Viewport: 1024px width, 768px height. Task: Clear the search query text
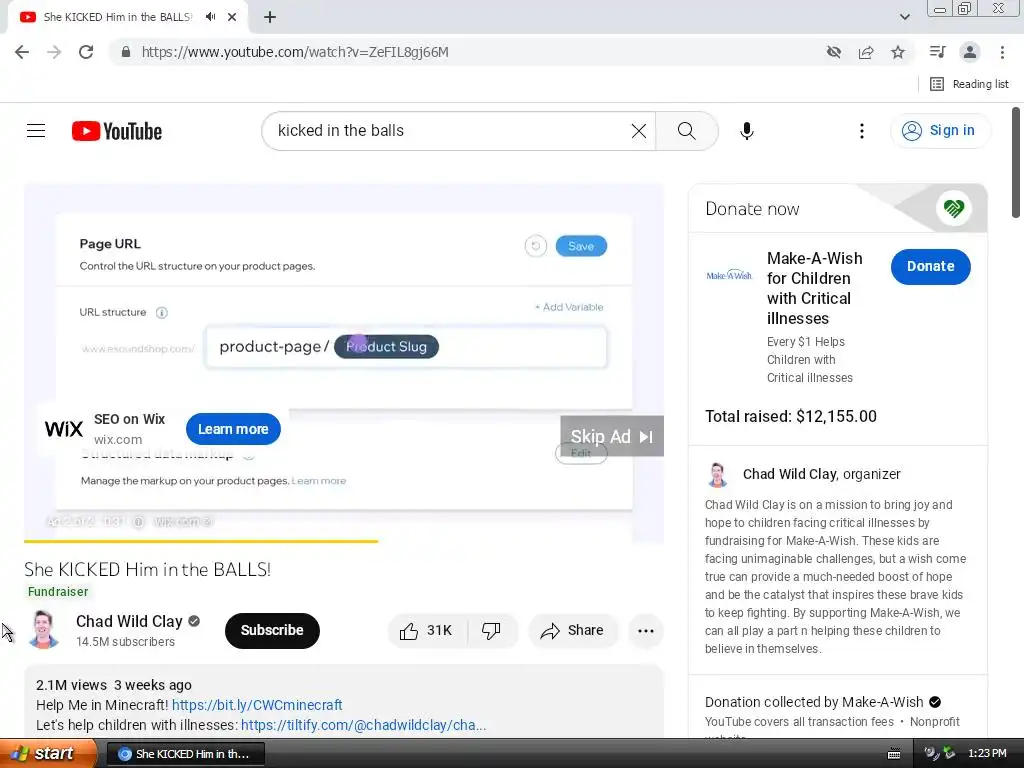pyautogui.click(x=639, y=131)
